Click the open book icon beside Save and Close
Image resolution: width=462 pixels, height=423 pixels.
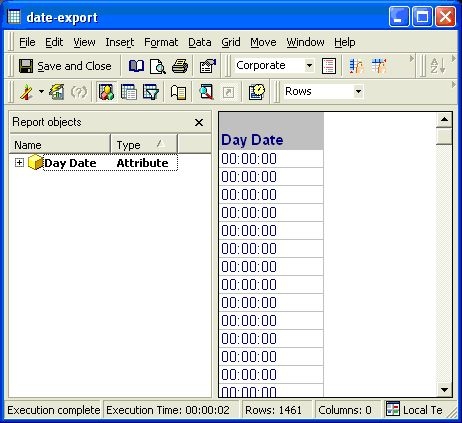click(136, 66)
